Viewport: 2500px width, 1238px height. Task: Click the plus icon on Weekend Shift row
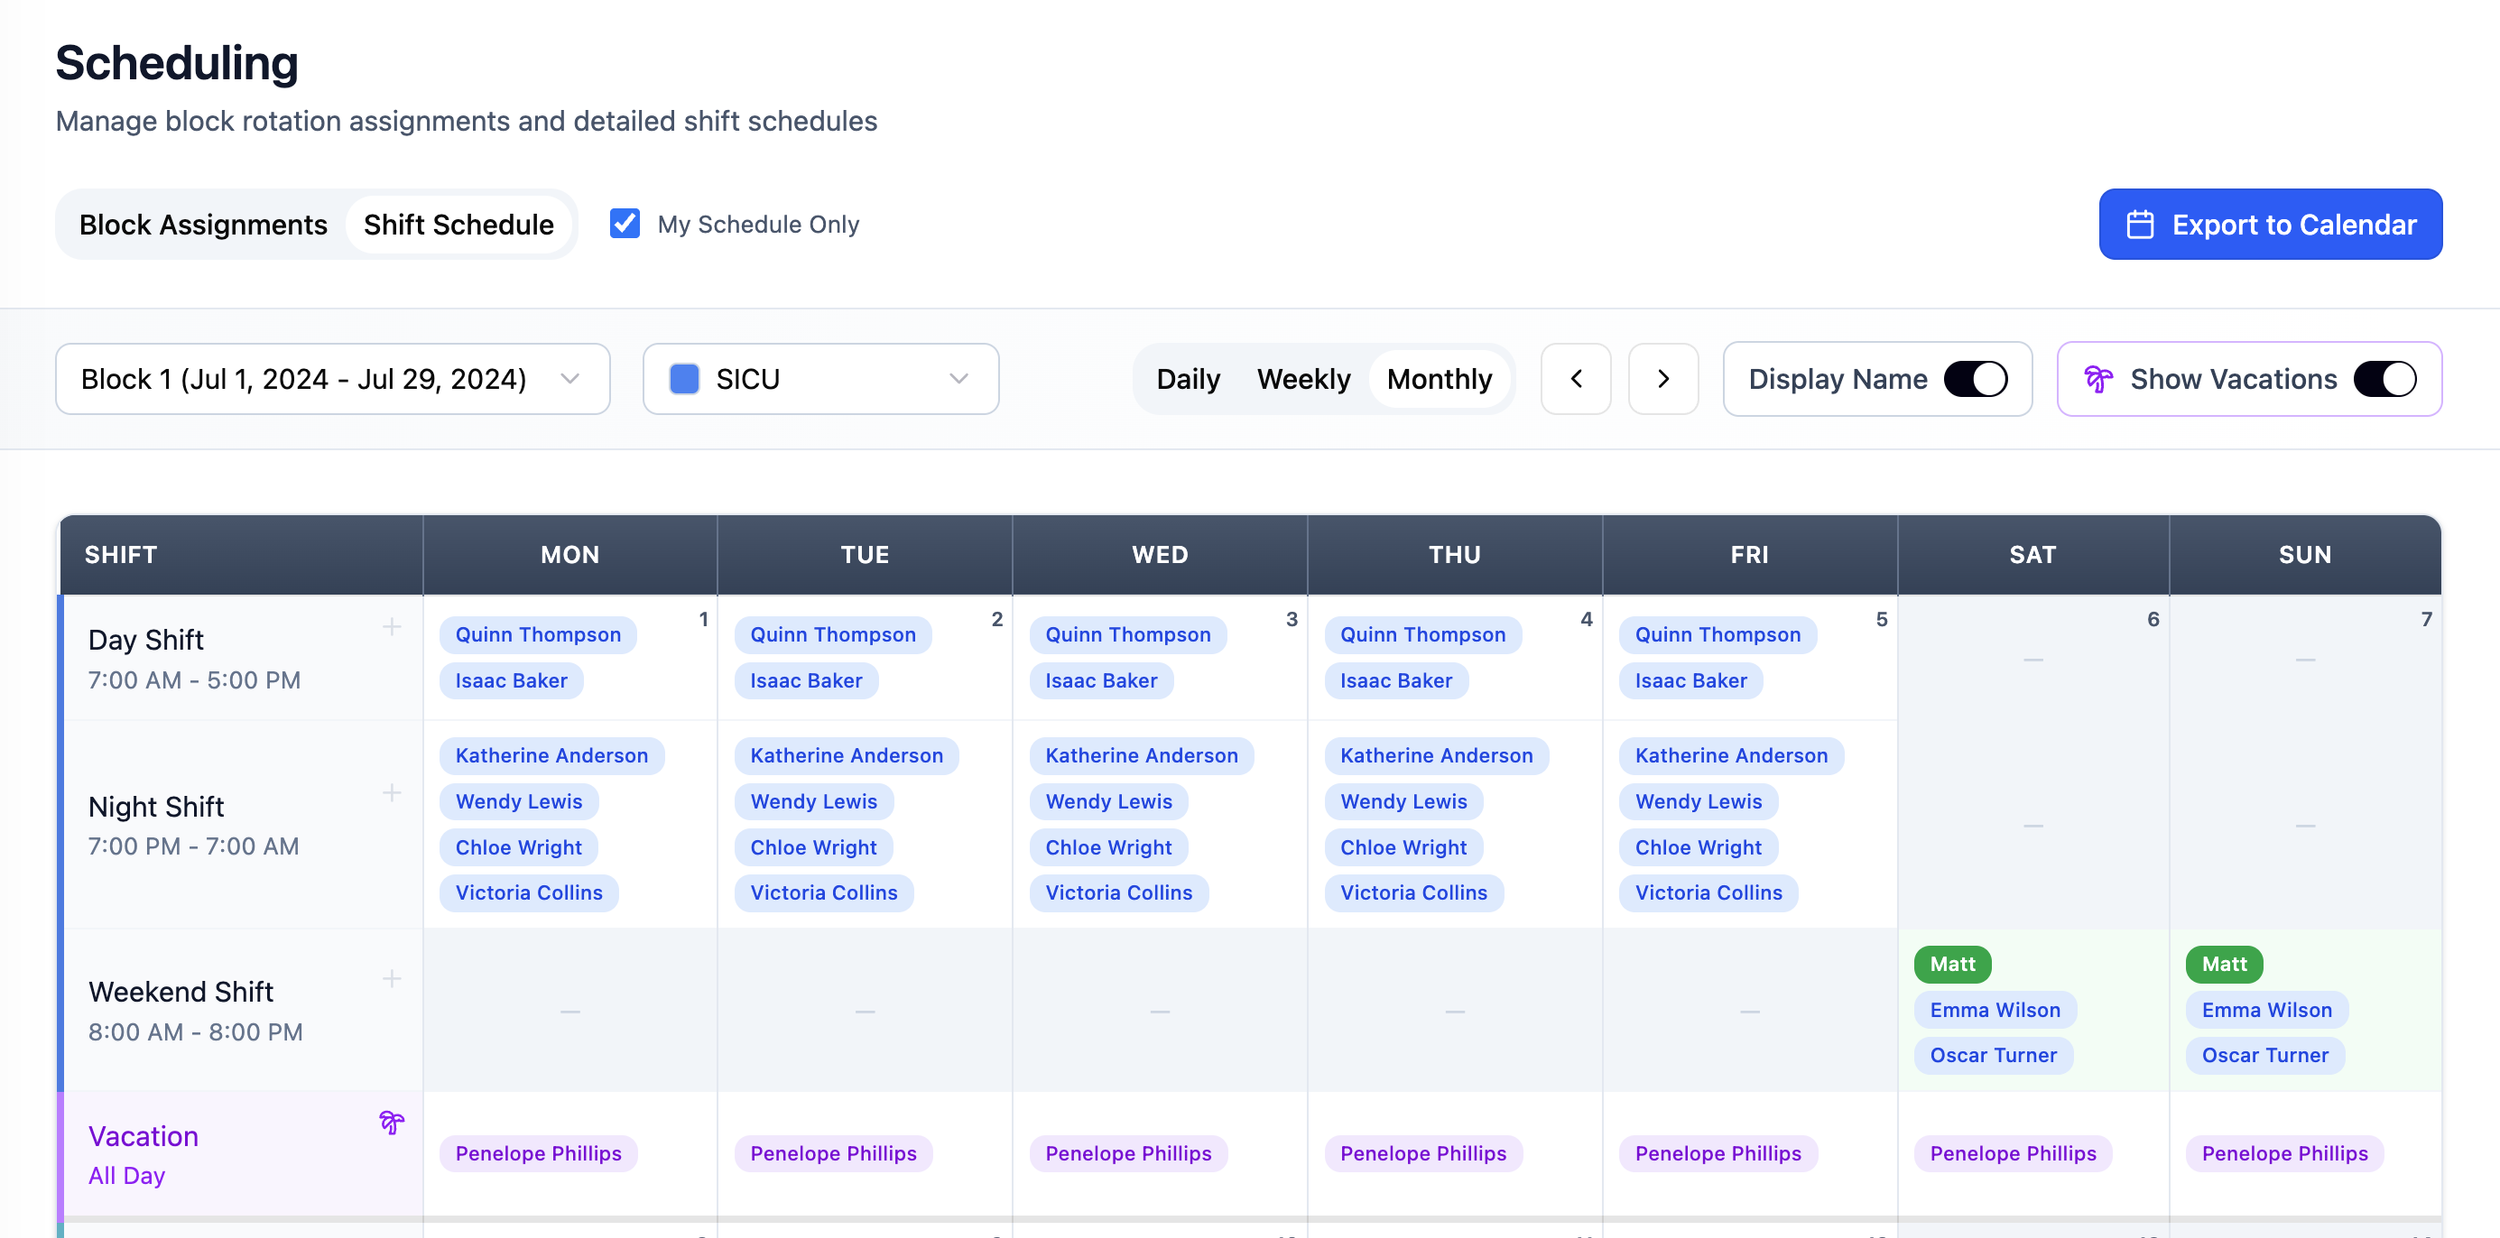click(392, 979)
